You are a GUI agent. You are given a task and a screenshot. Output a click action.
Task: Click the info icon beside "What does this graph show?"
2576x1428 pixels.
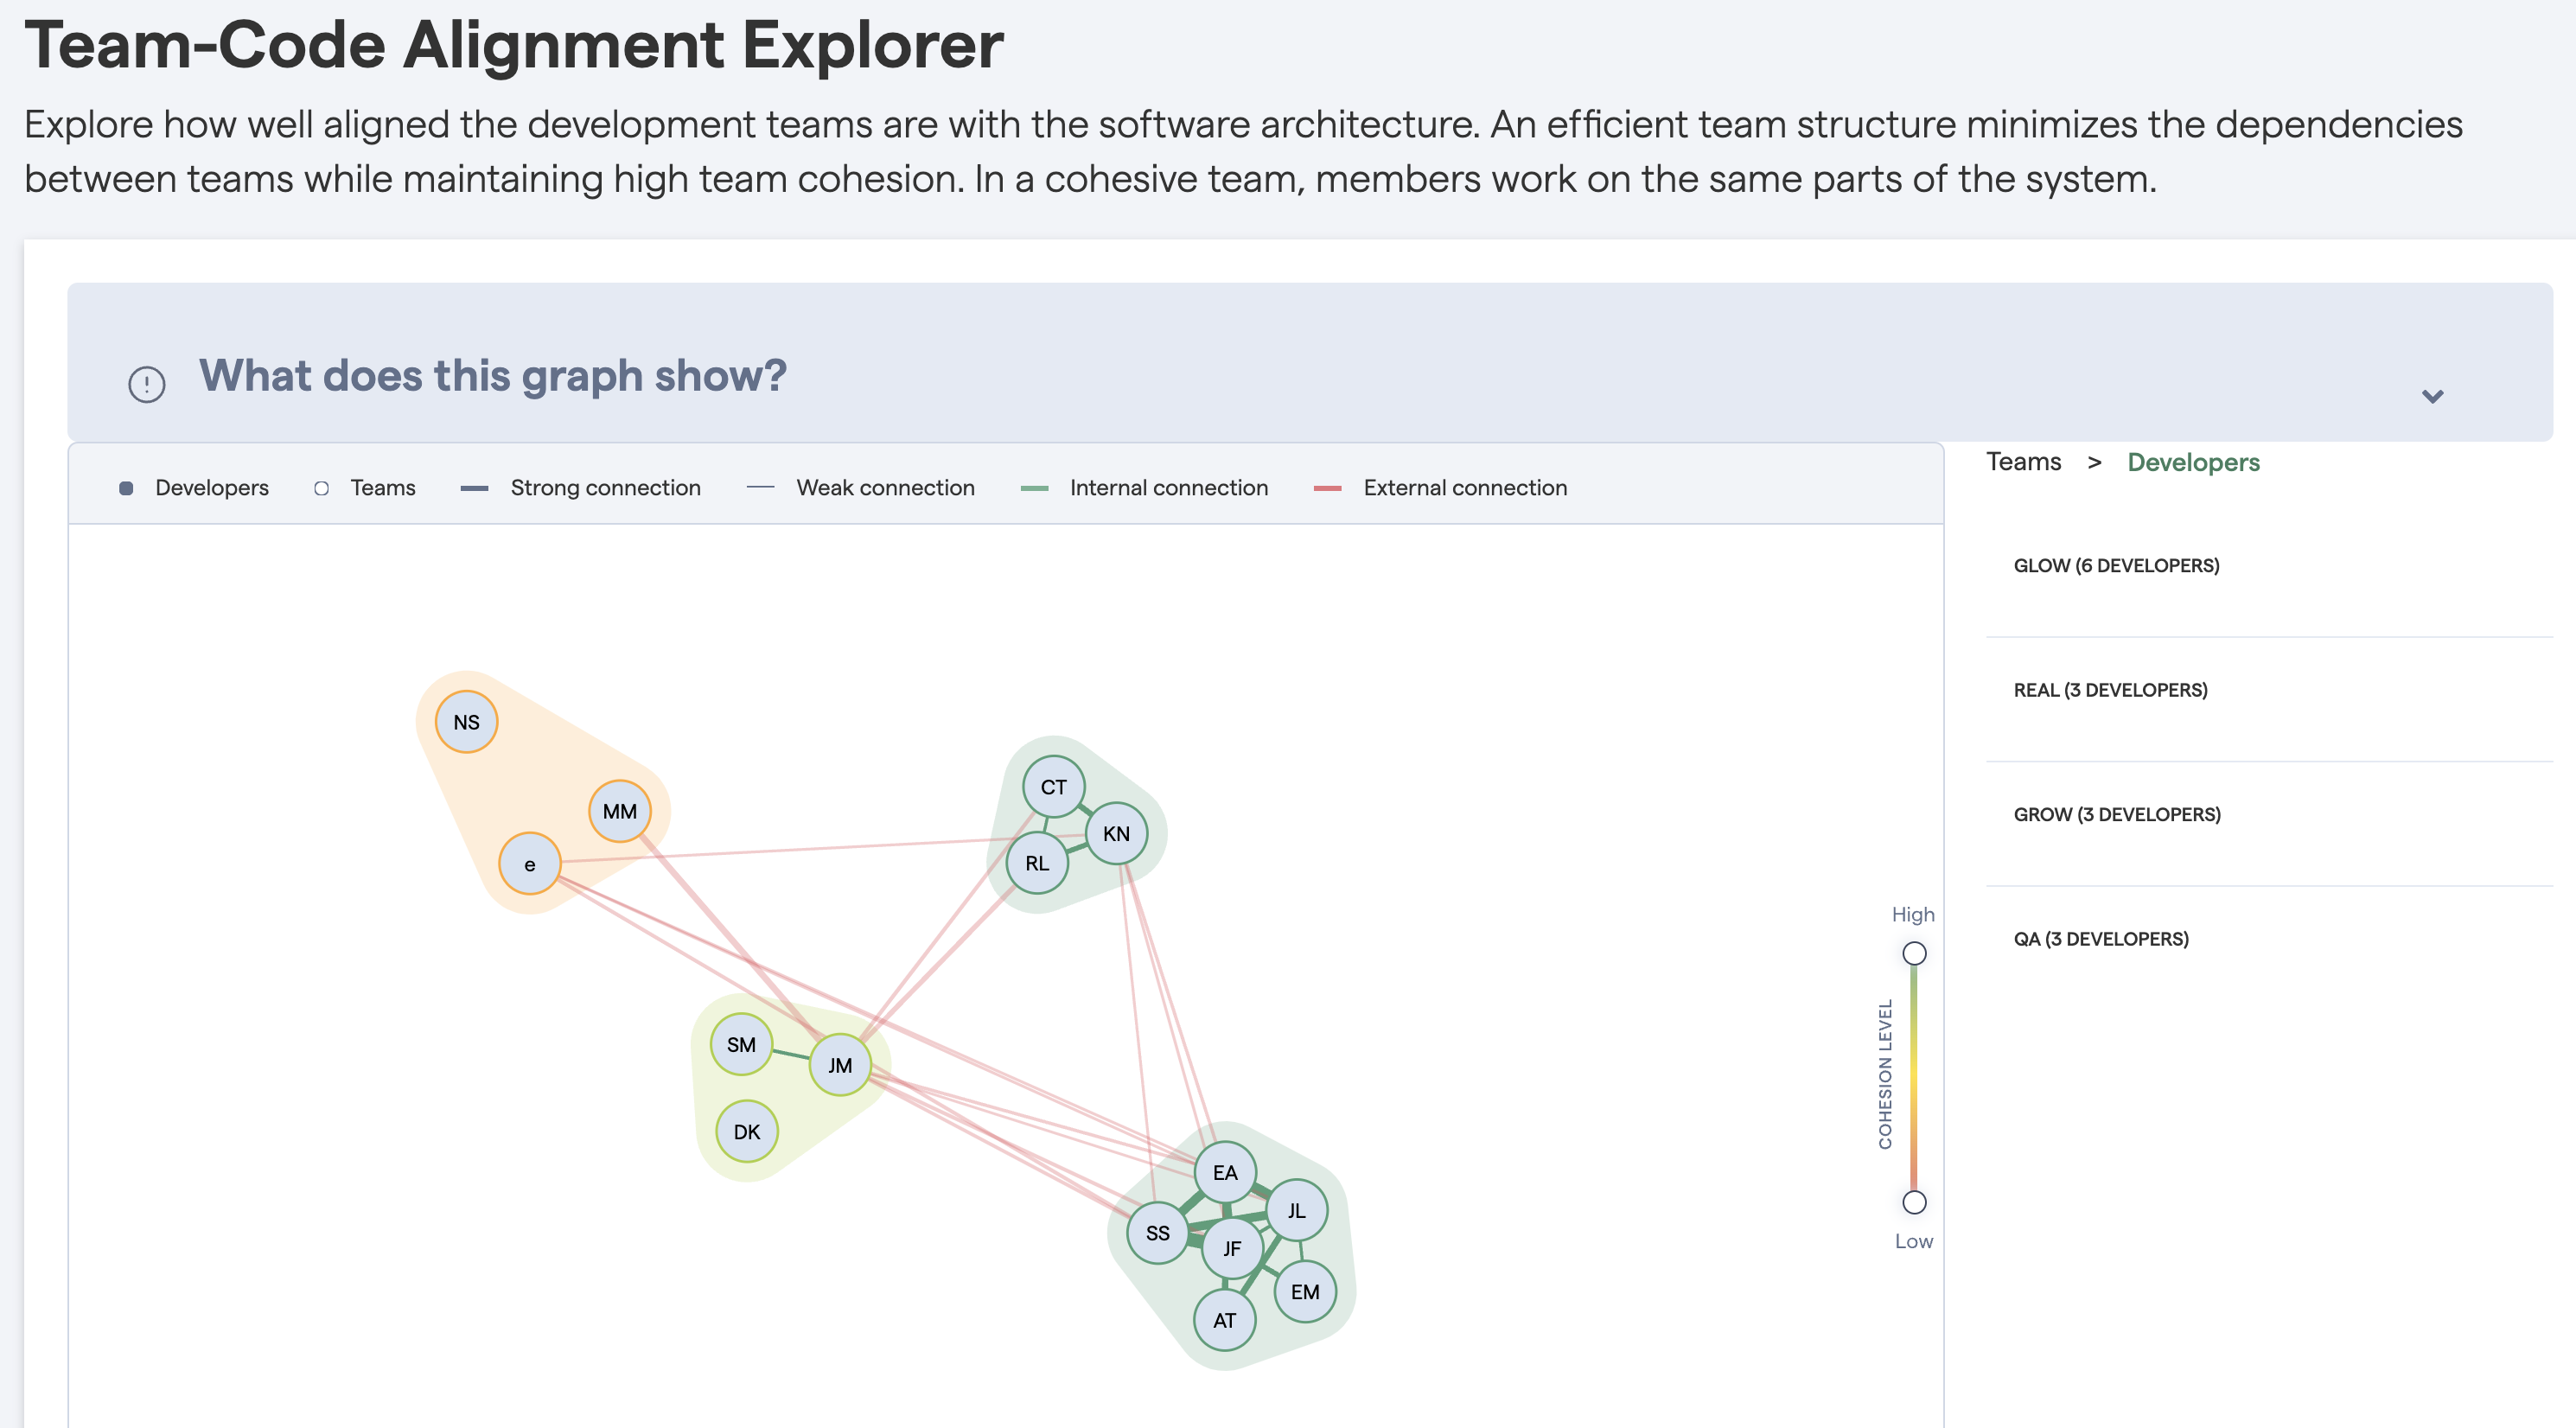[146, 383]
